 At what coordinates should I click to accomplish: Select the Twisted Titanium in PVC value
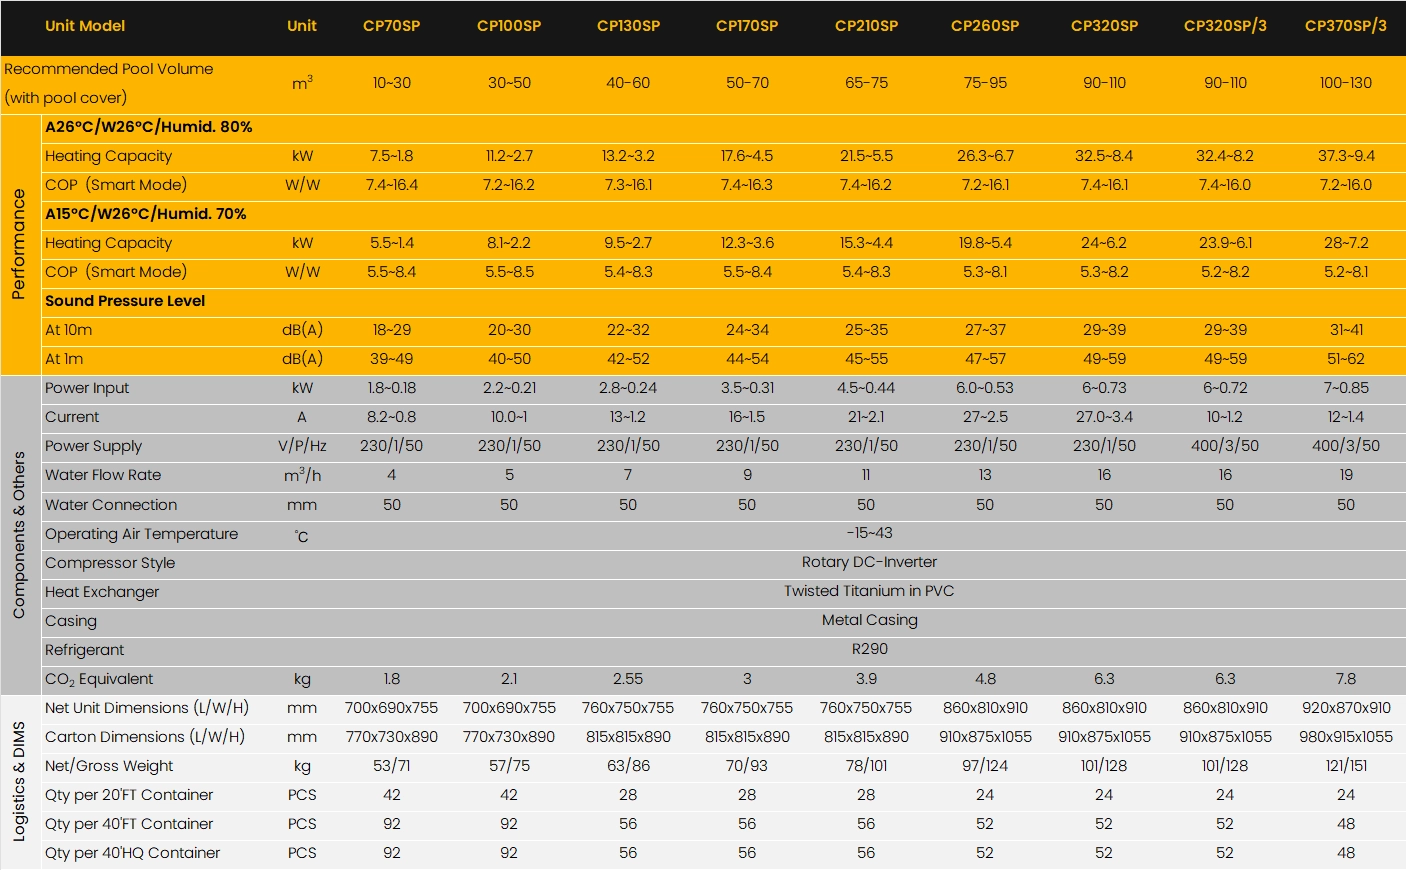(869, 591)
